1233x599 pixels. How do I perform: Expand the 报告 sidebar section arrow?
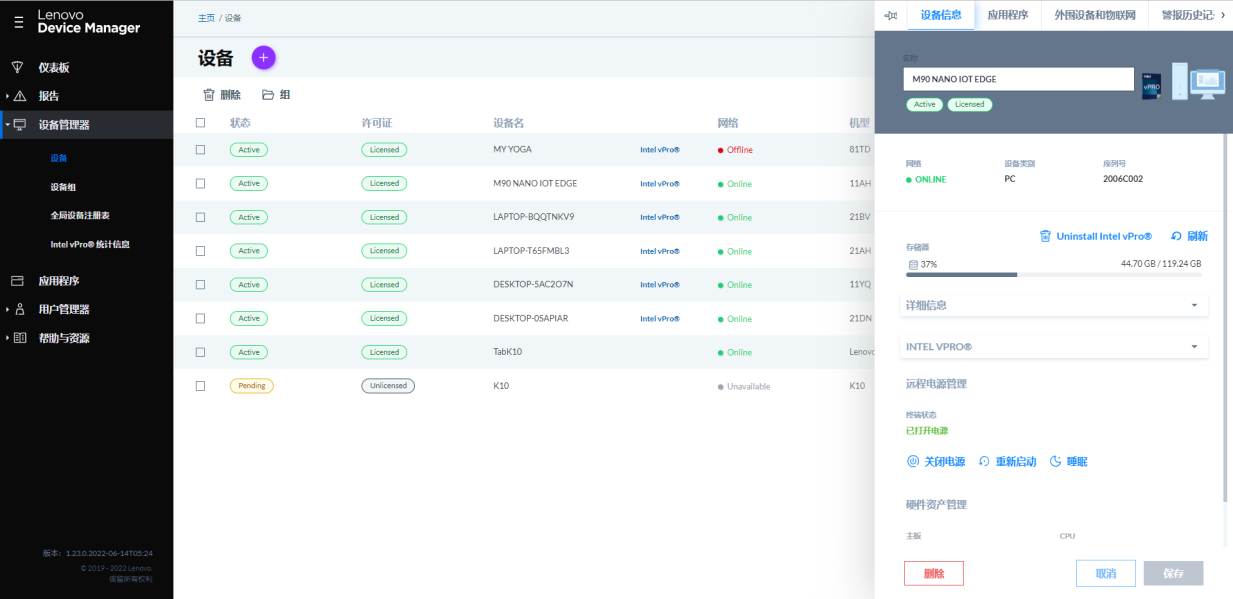(x=7, y=96)
